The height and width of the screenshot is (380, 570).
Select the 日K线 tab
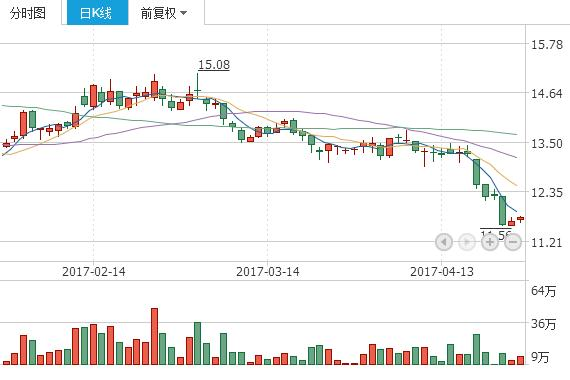coord(97,12)
